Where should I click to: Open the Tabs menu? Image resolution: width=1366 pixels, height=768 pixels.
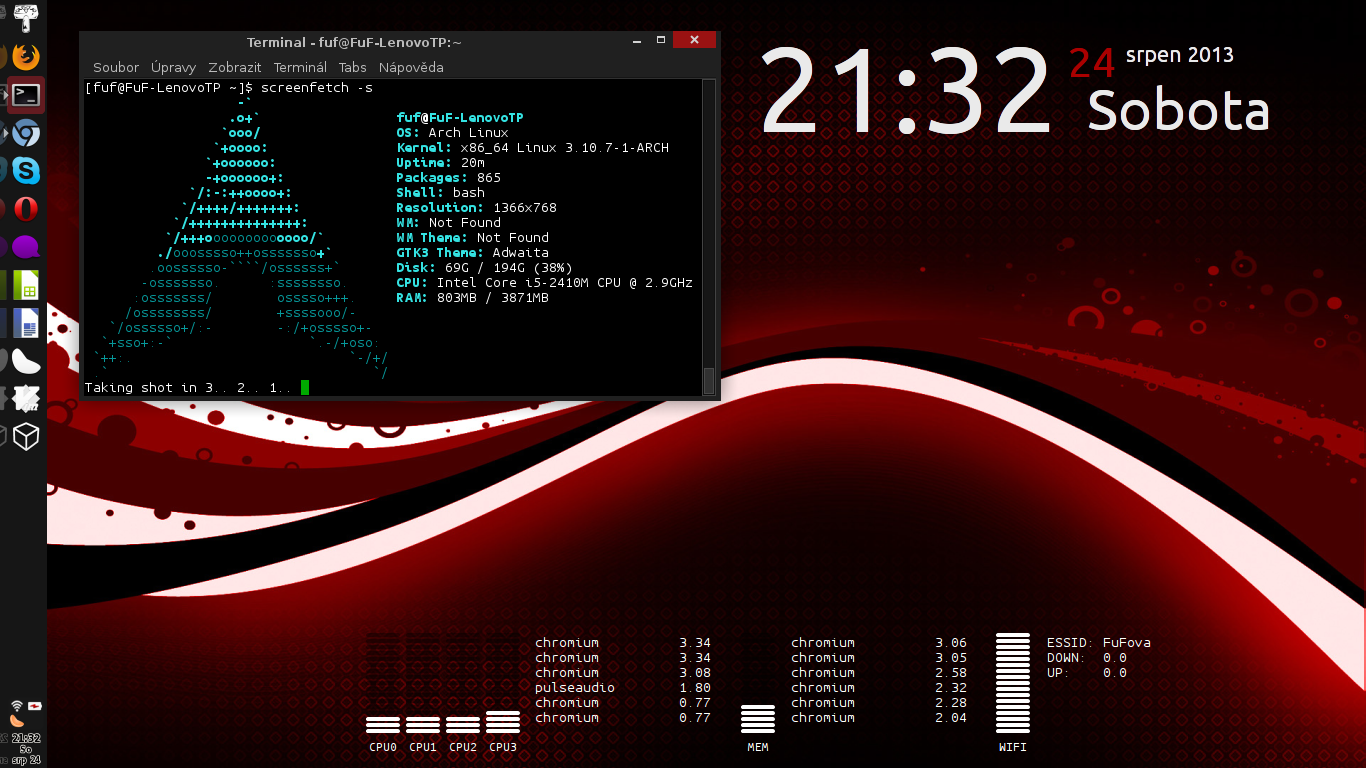point(353,67)
